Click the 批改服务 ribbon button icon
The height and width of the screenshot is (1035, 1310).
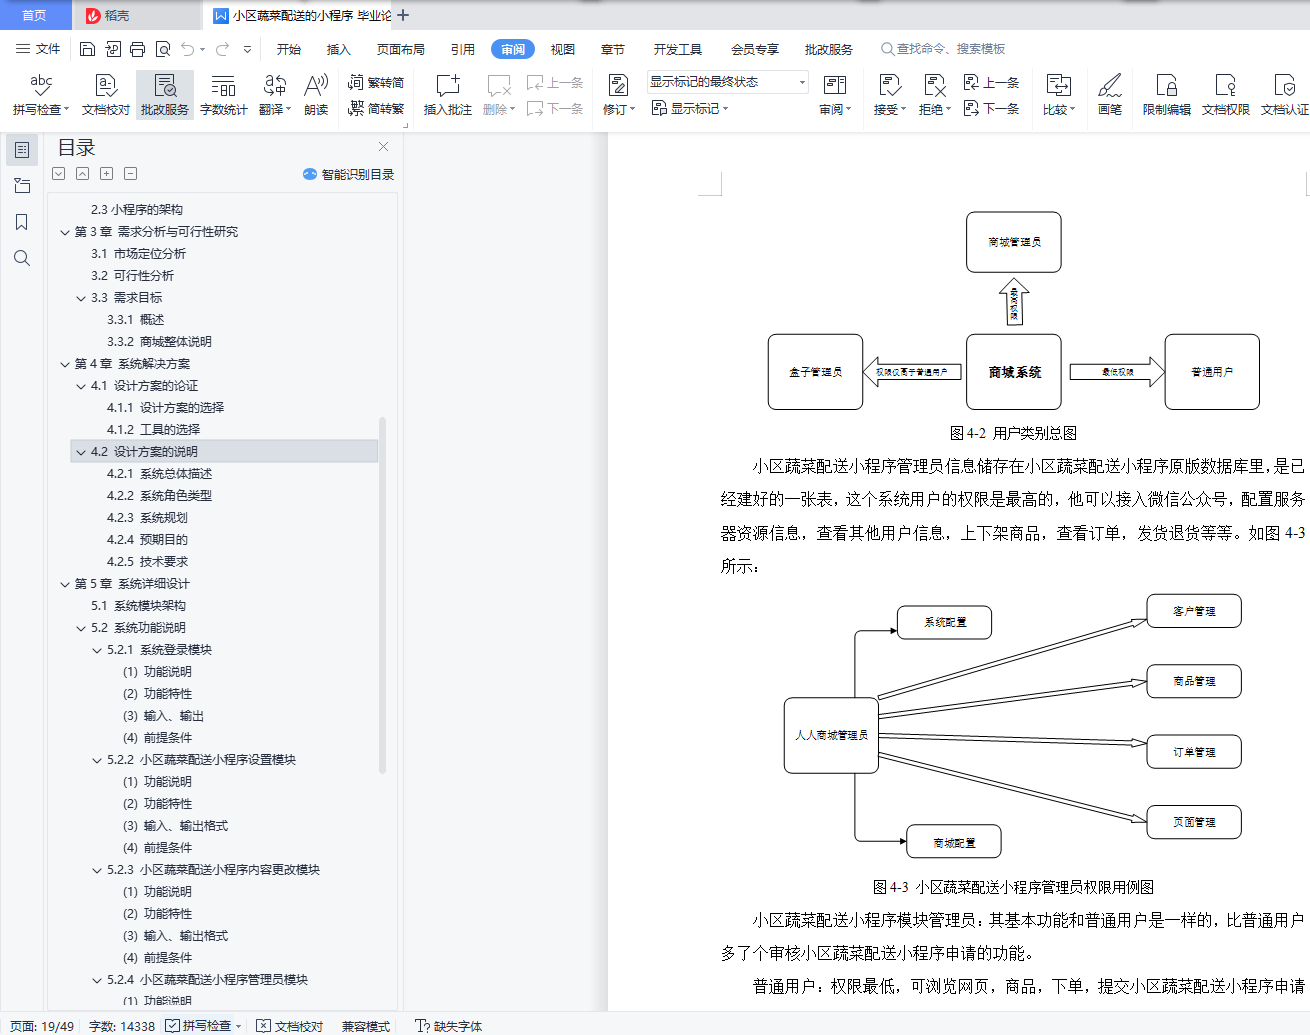pyautogui.click(x=165, y=86)
